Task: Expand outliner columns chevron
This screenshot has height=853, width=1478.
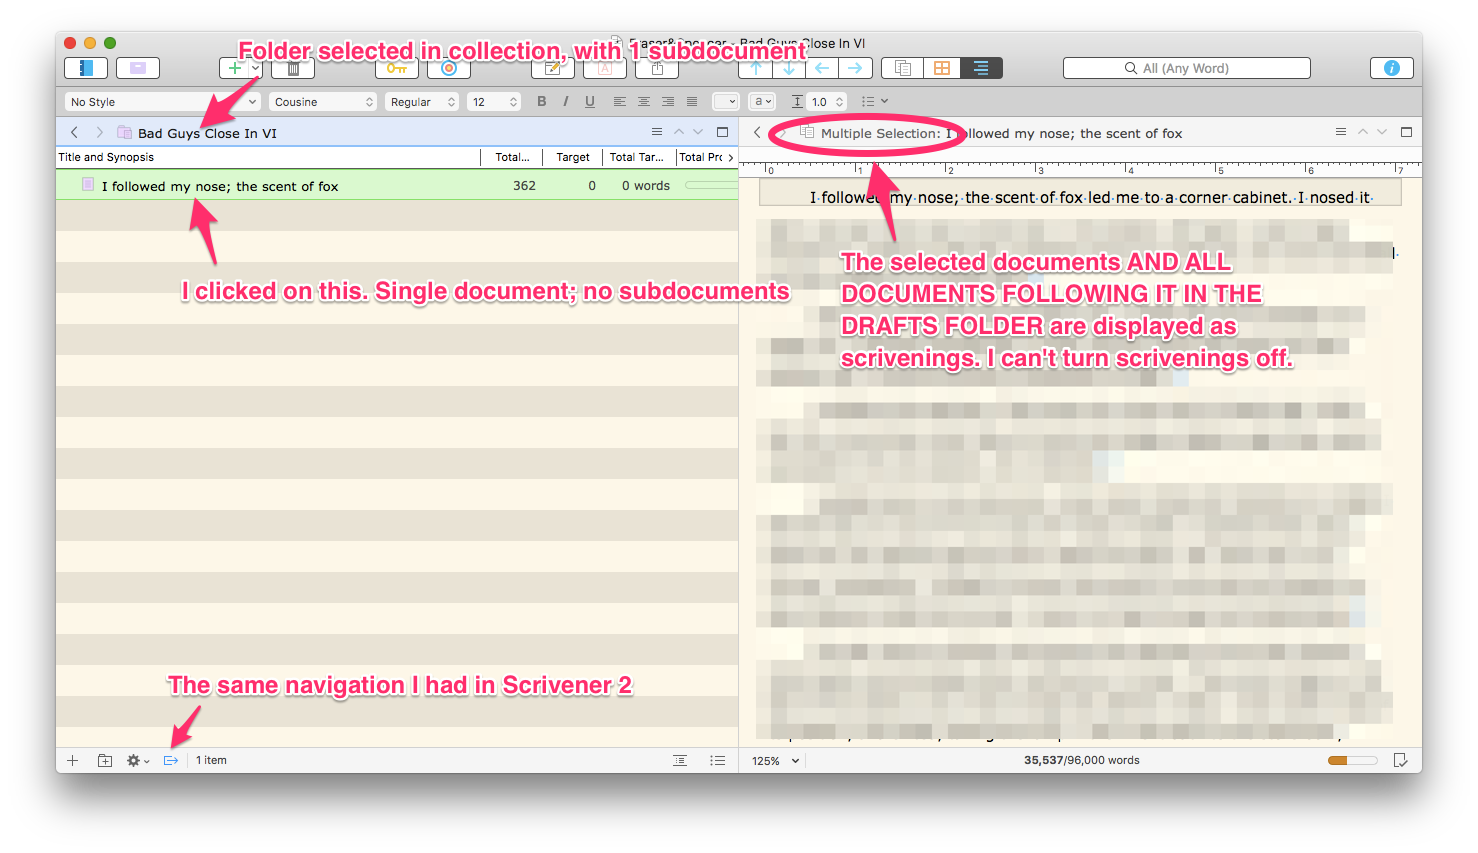Action: tap(731, 157)
